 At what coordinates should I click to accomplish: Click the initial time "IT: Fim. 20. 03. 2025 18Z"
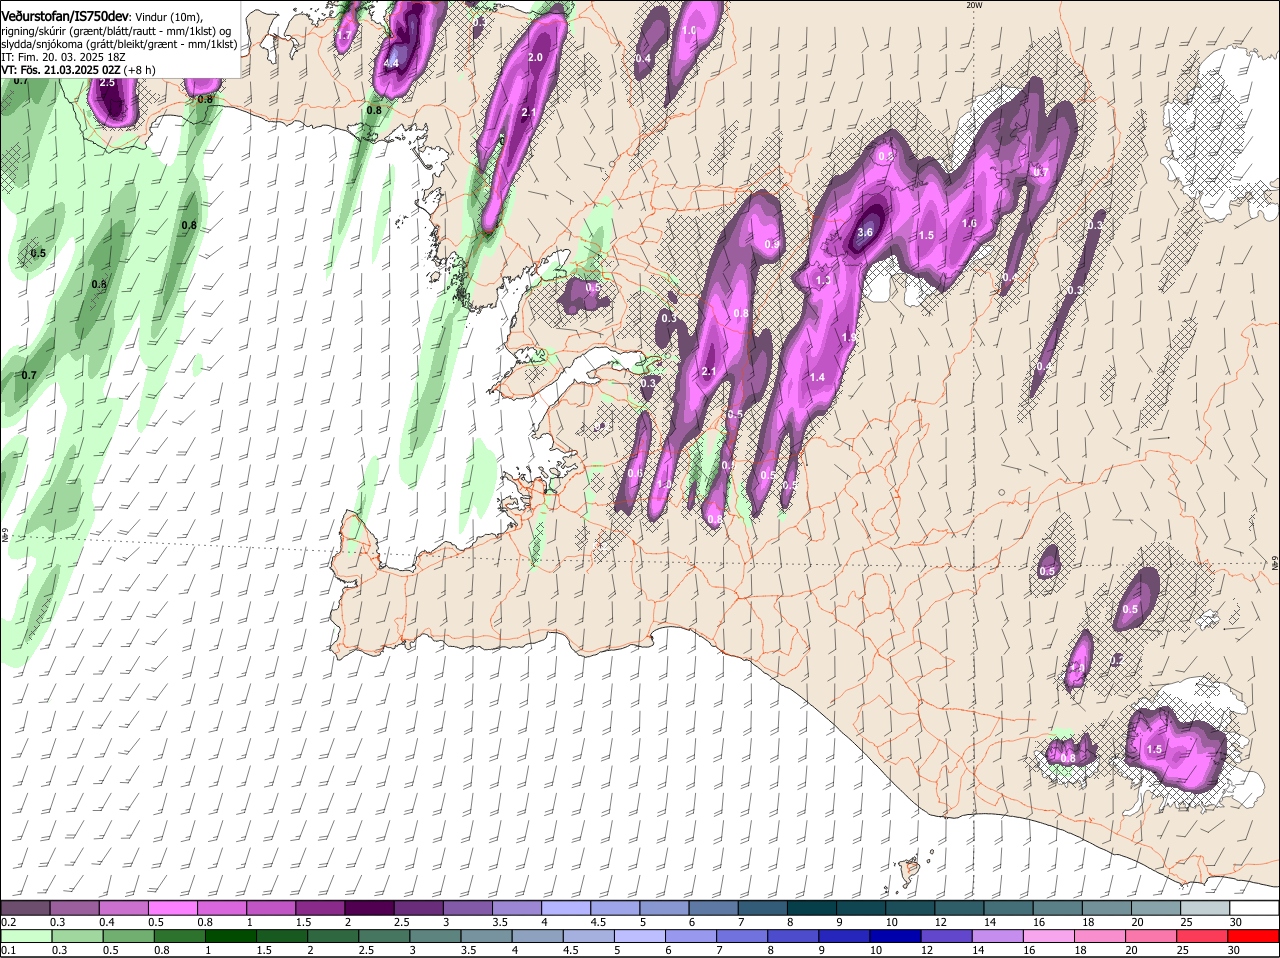pyautogui.click(x=64, y=57)
